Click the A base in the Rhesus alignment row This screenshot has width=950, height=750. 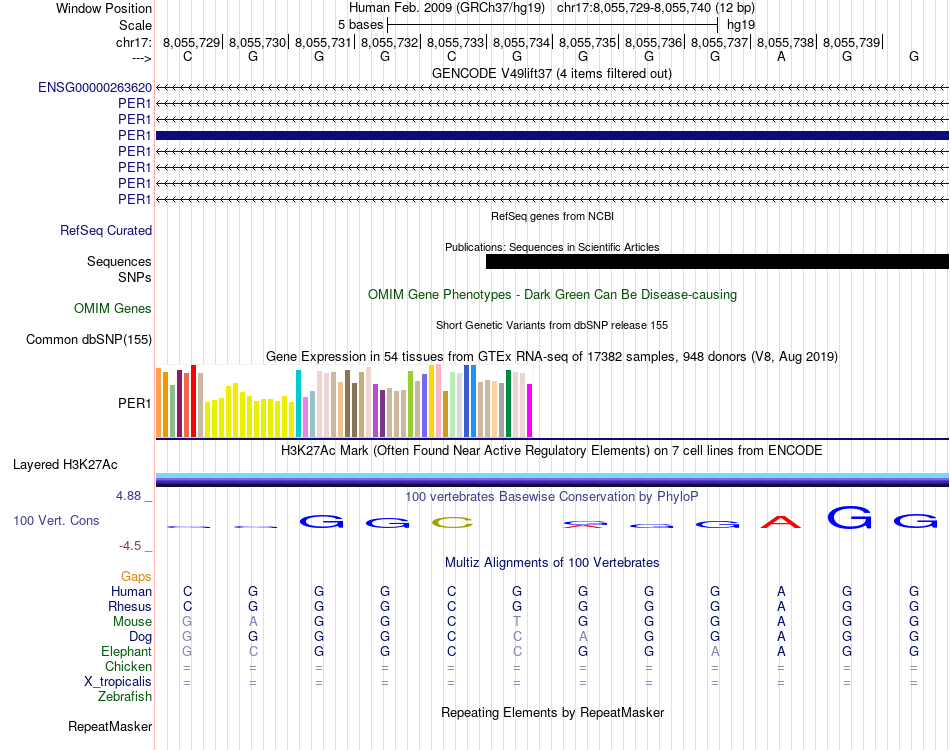coord(781,607)
